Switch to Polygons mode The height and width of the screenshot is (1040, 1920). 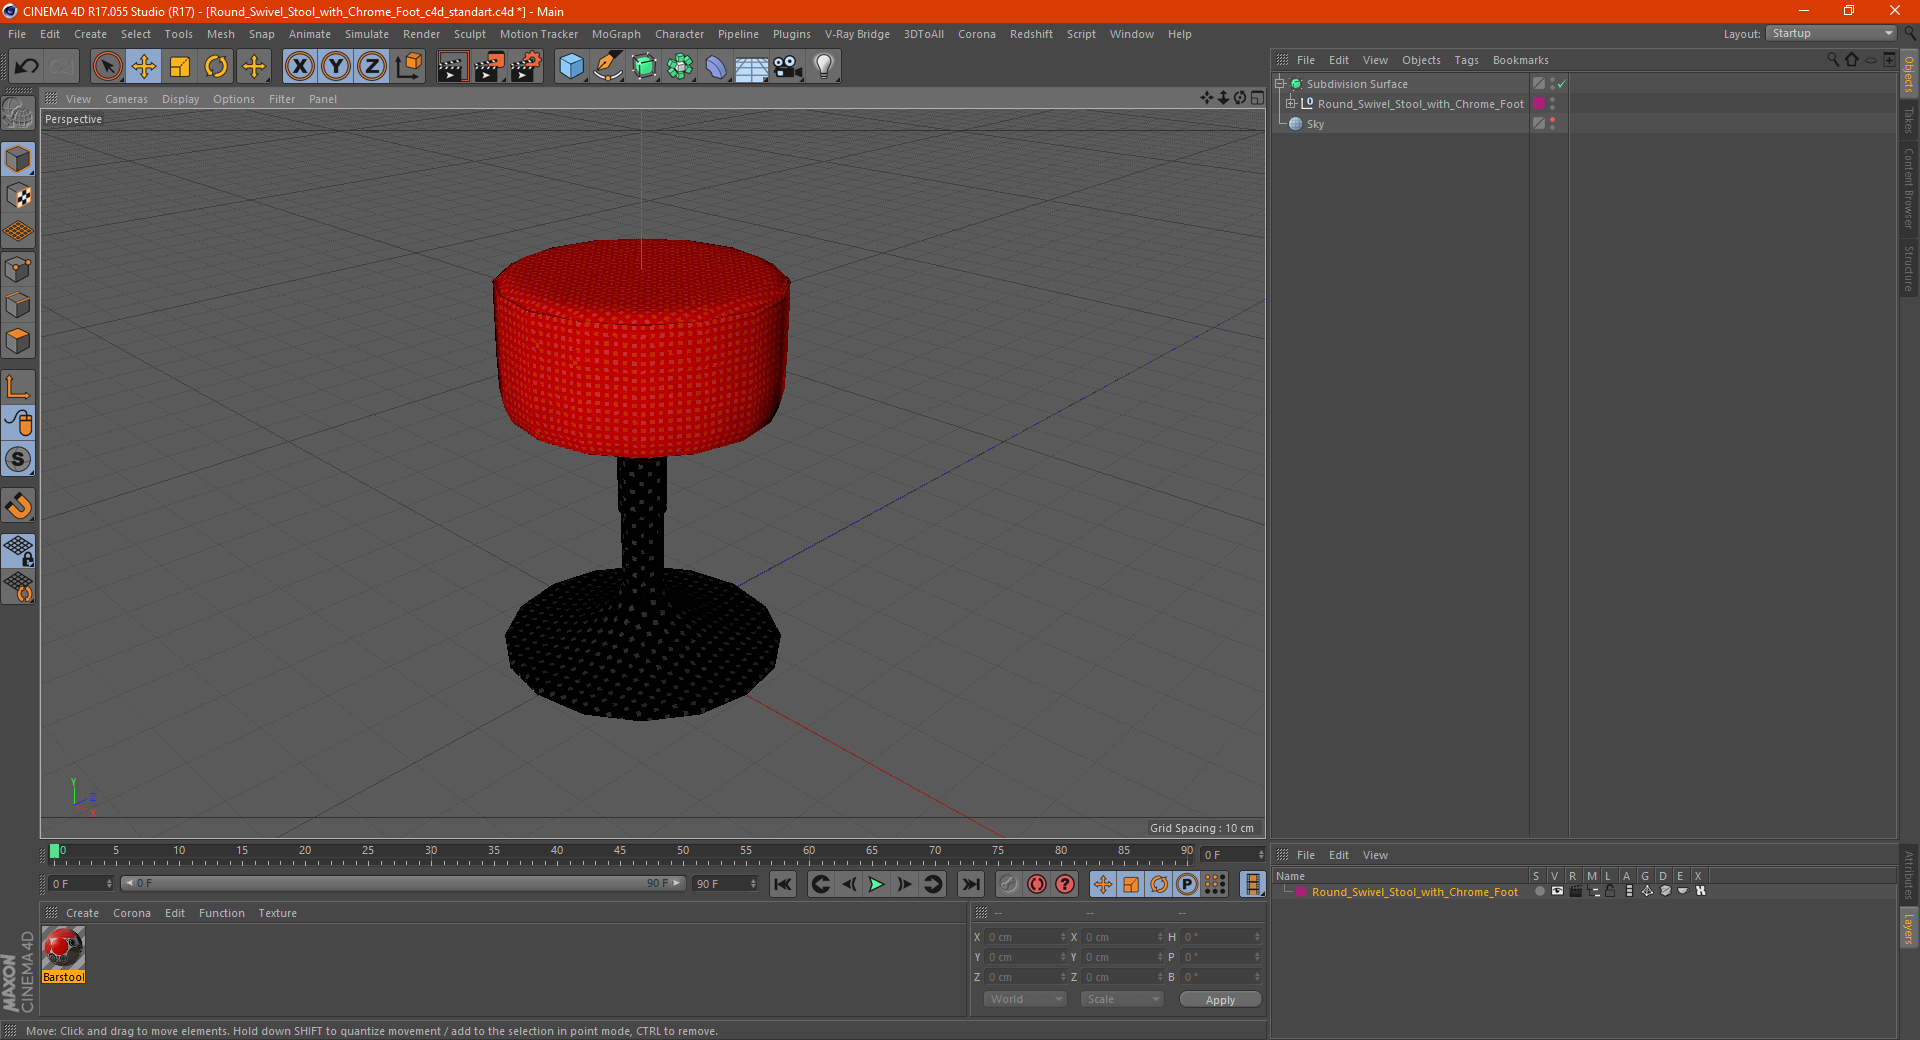point(18,341)
